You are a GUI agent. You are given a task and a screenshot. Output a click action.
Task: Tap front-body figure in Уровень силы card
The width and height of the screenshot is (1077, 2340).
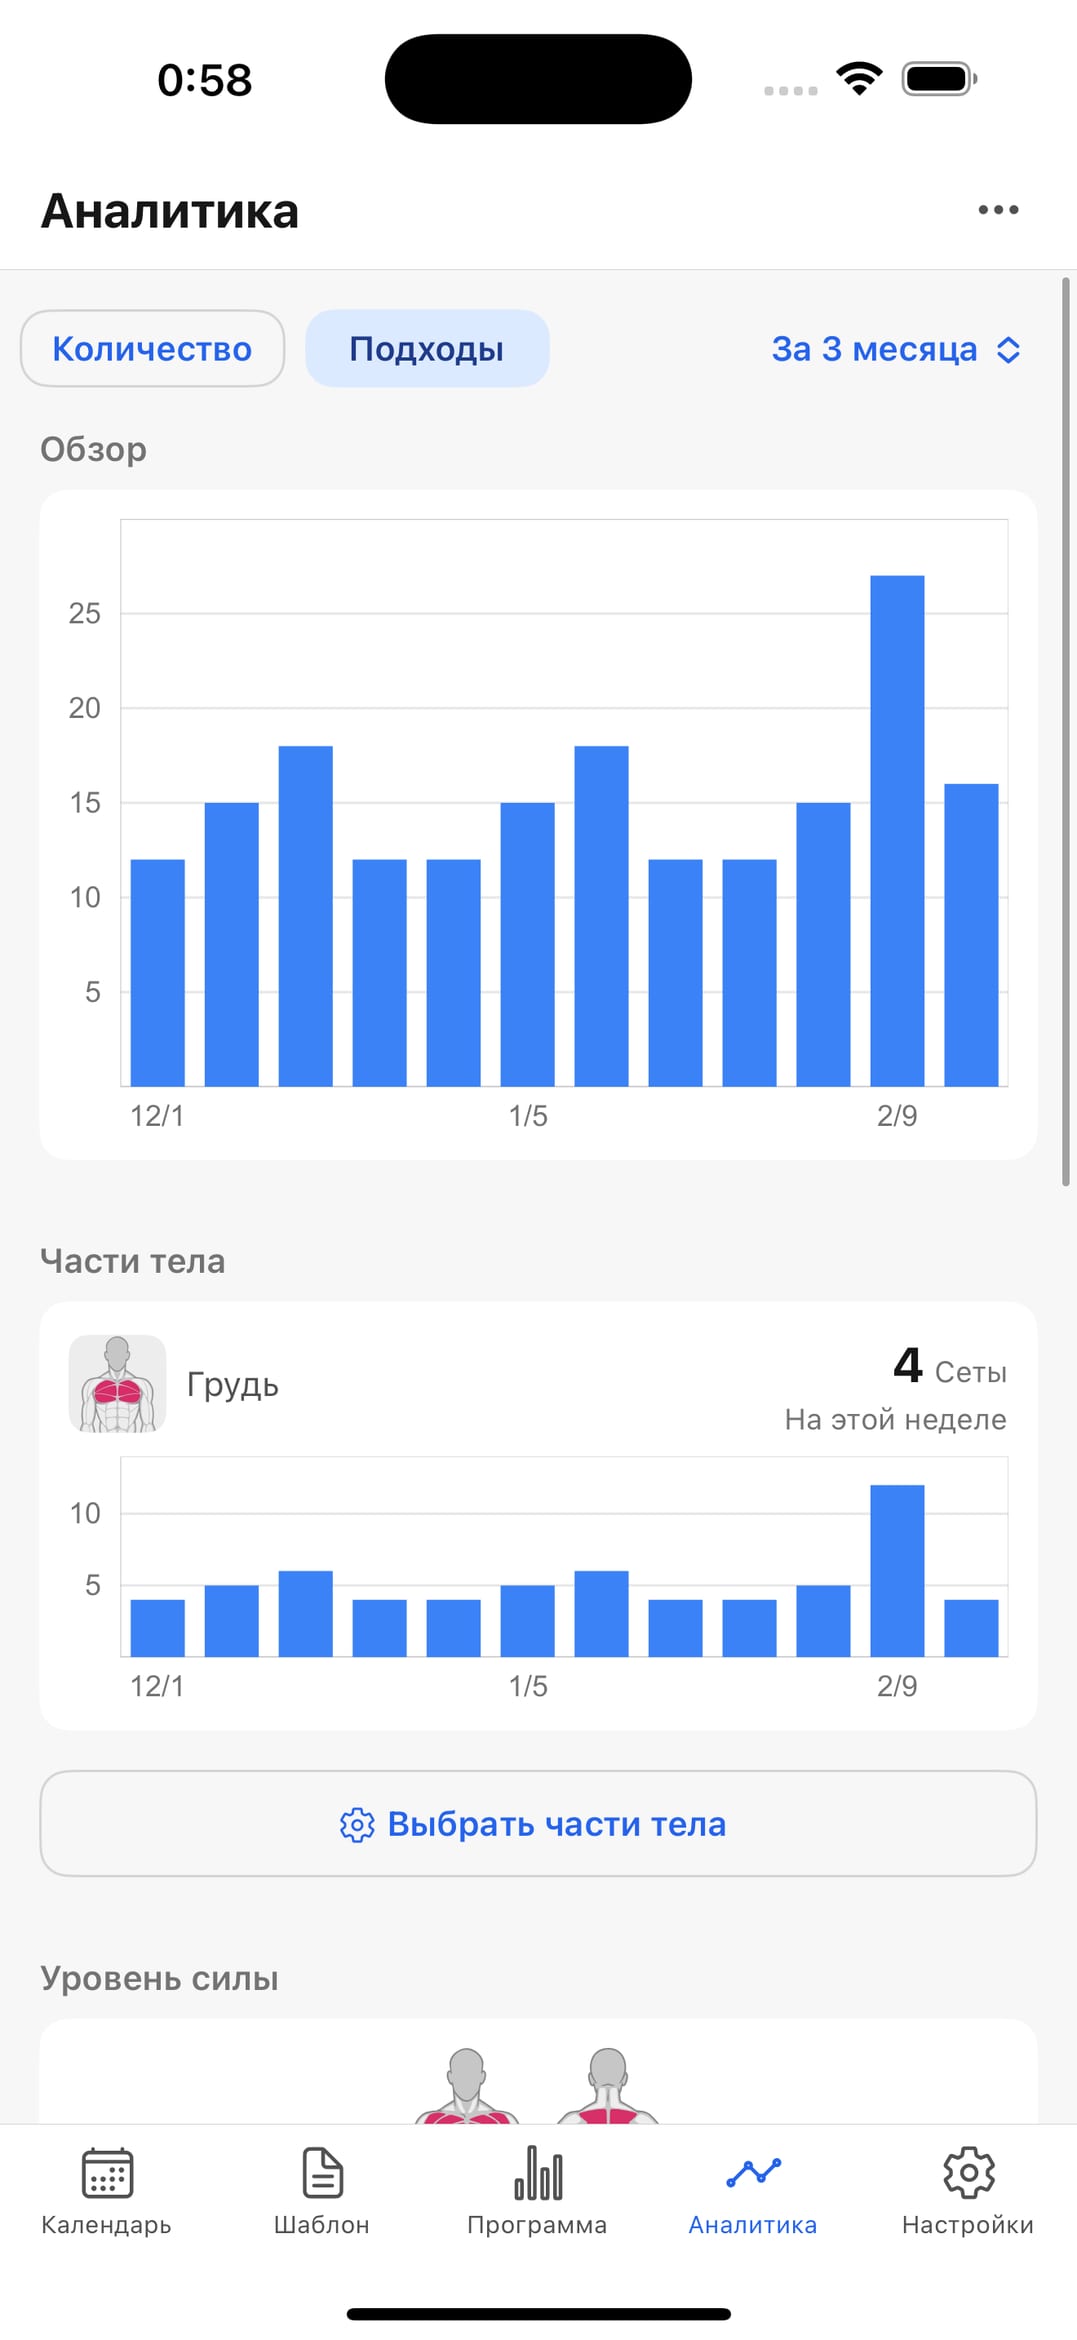pyautogui.click(x=467, y=2086)
